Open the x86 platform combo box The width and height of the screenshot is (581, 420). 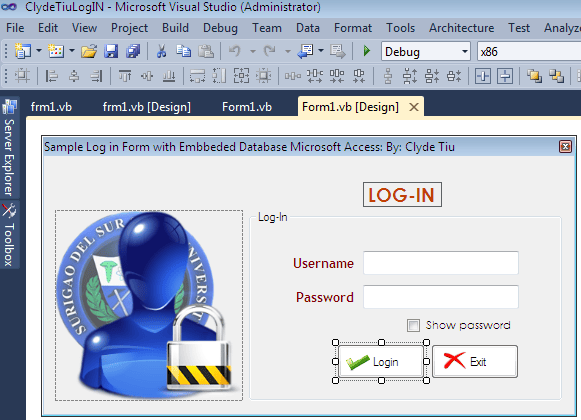click(x=529, y=51)
